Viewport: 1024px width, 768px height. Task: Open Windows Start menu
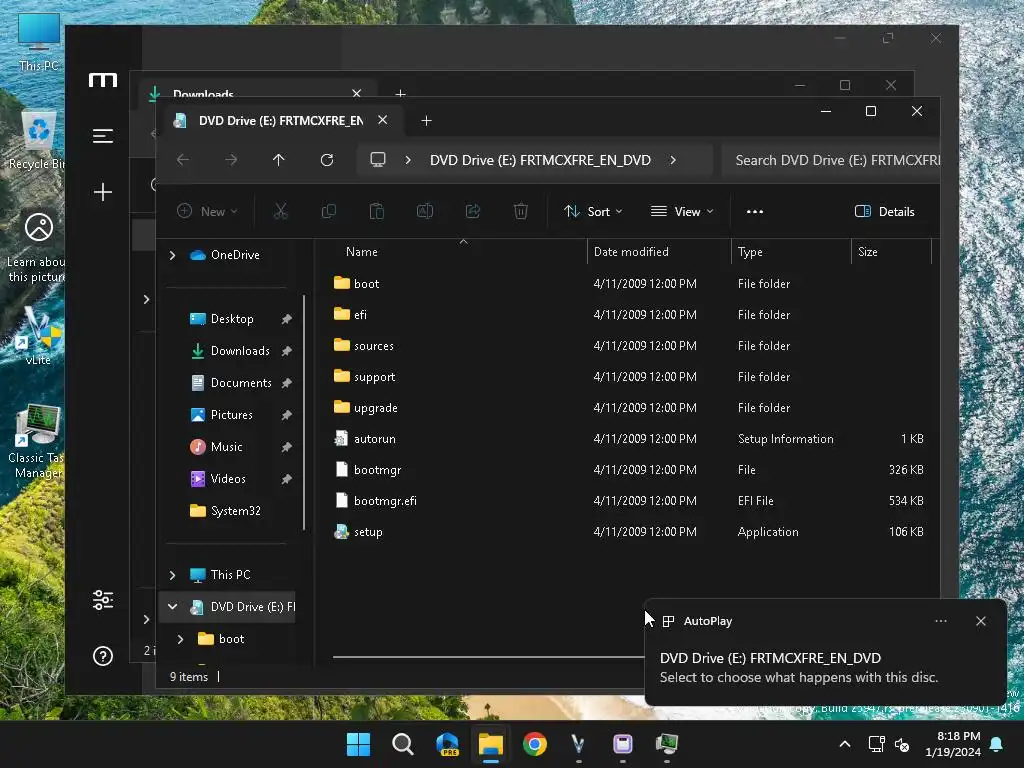pos(358,744)
